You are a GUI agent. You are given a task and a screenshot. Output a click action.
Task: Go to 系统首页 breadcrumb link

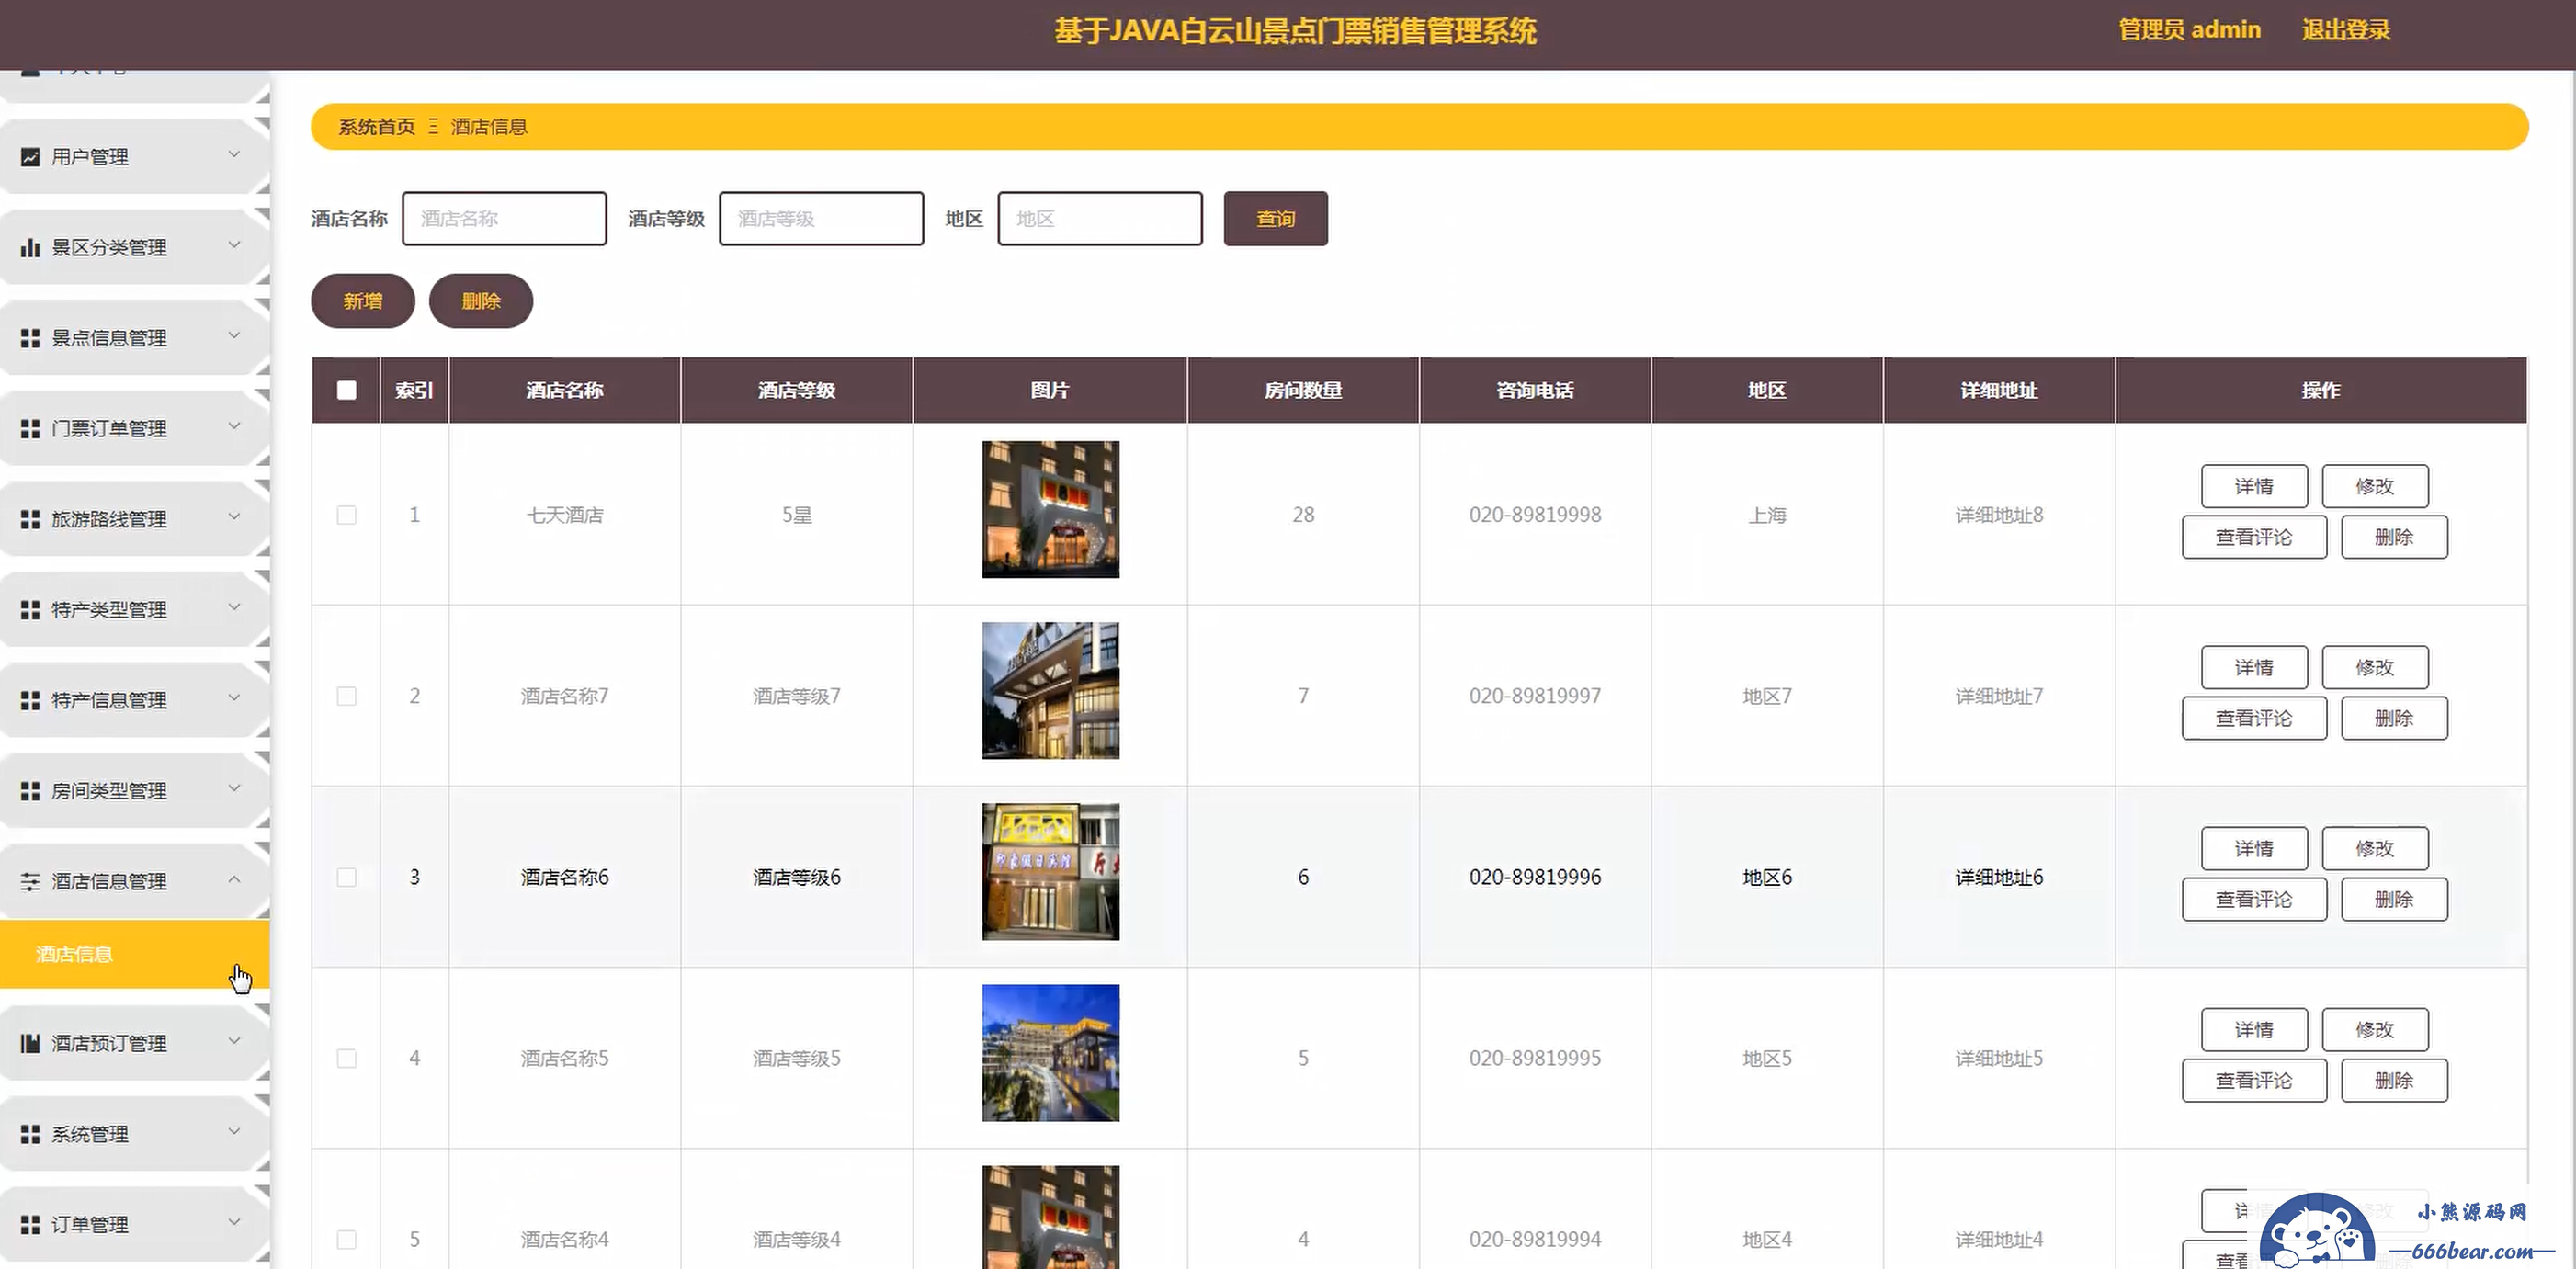coord(377,126)
